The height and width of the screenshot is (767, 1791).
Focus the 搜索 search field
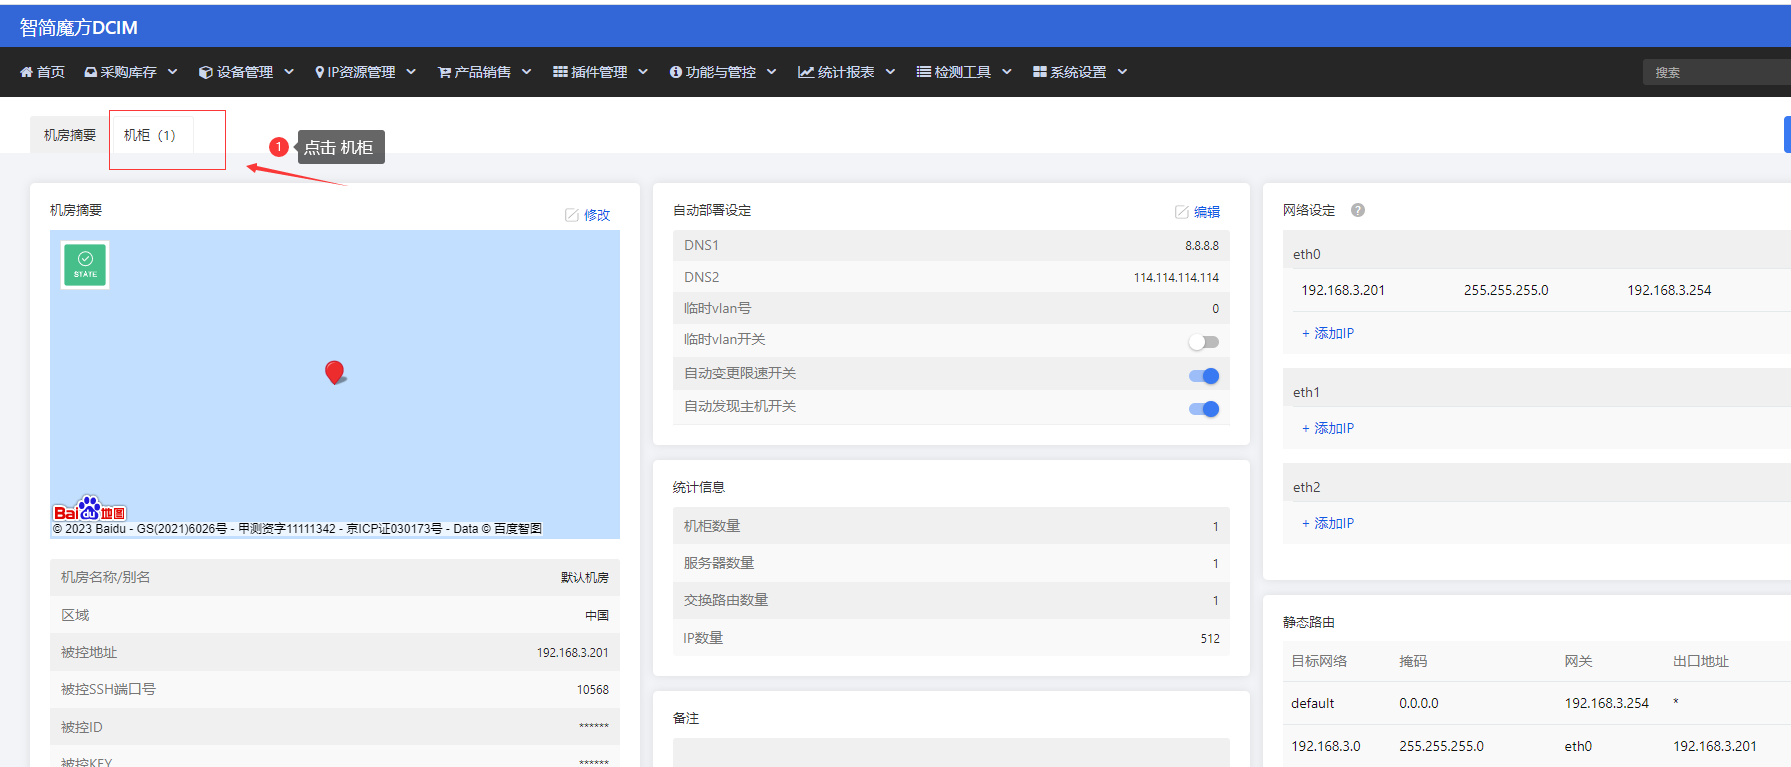point(1716,72)
